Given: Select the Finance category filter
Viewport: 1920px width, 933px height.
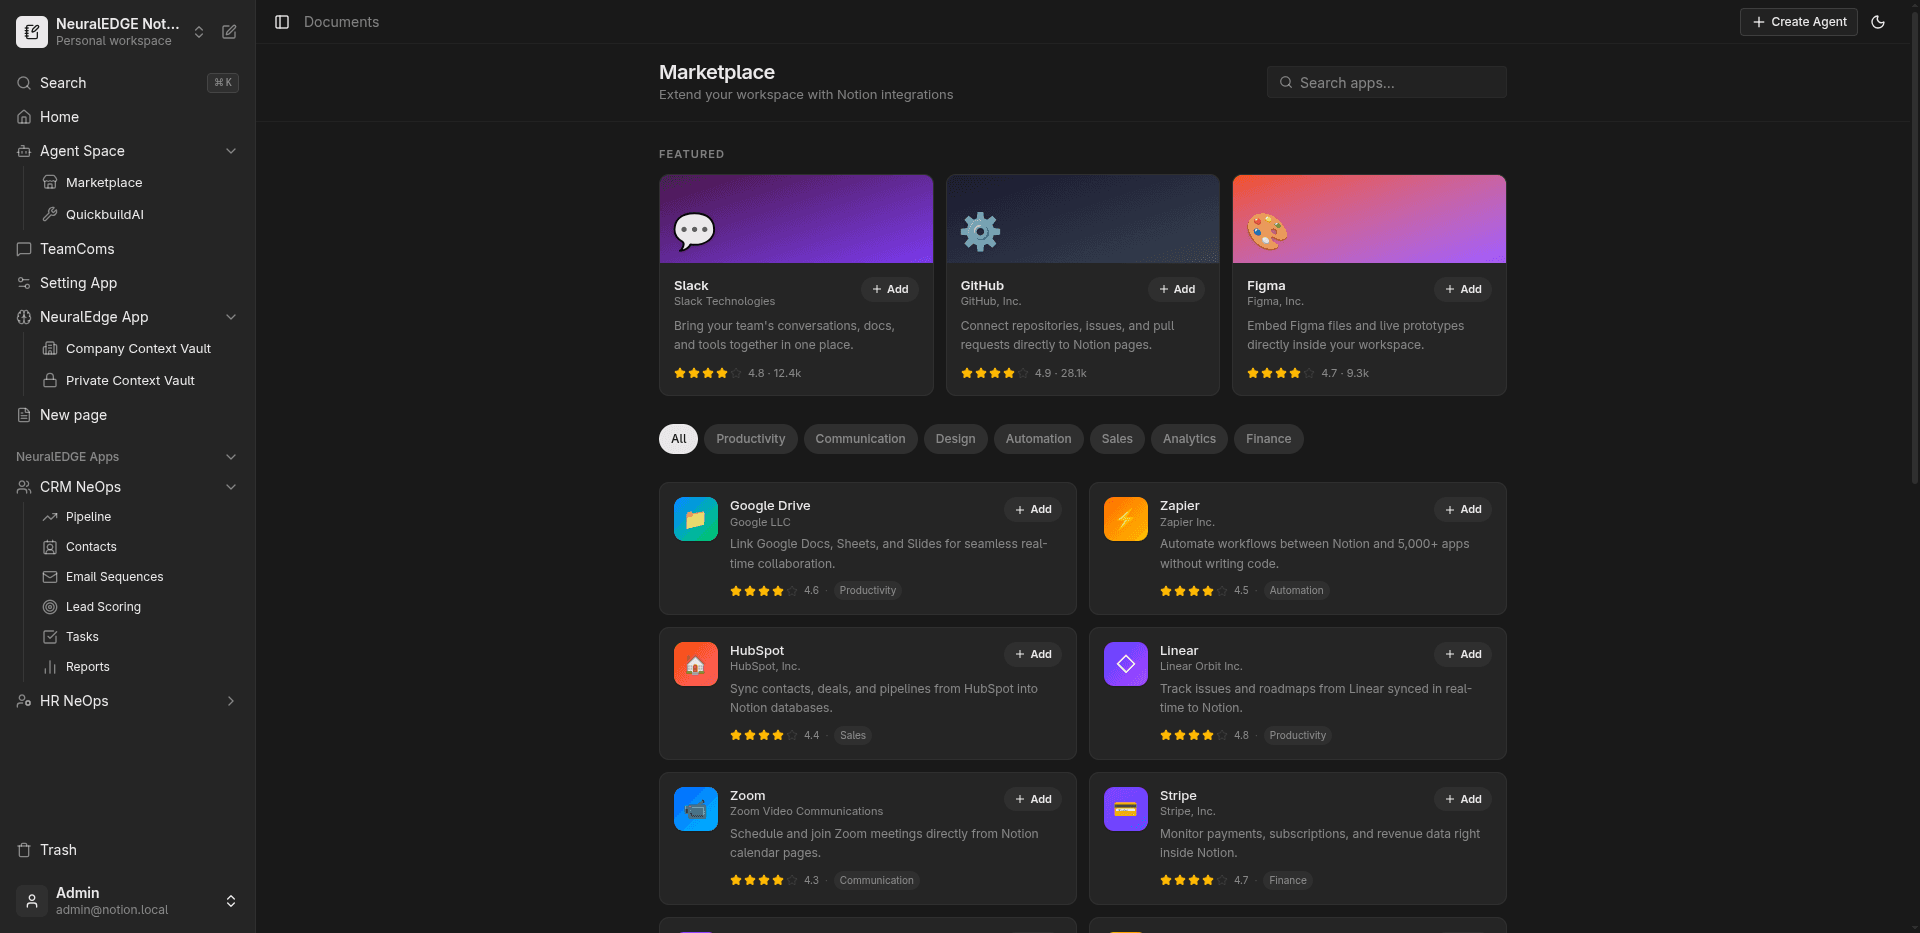Looking at the screenshot, I should click(x=1268, y=439).
